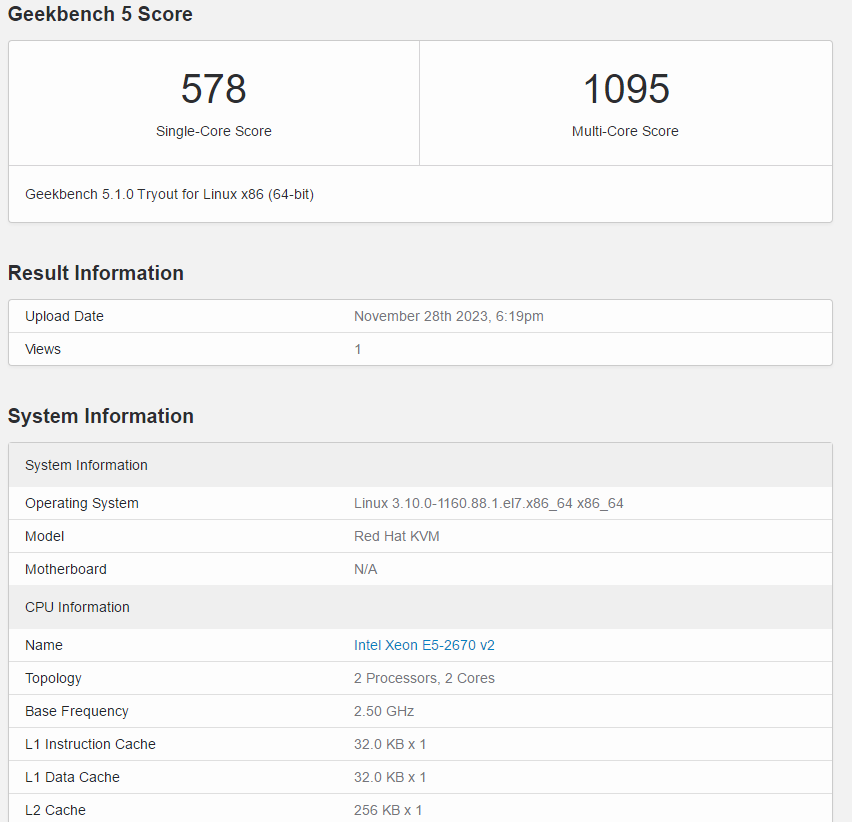Select the 256 KB x 1 value
852x822 pixels.
point(388,810)
